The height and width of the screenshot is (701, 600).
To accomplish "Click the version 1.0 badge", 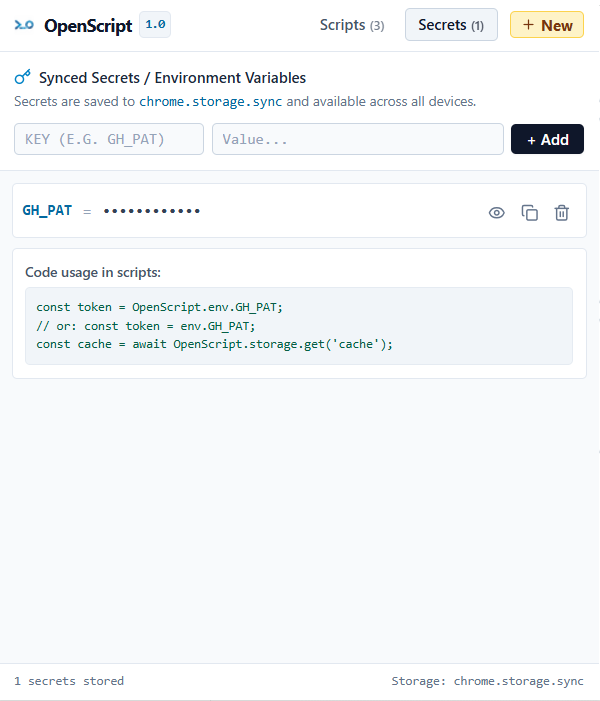I will click(155, 25).
